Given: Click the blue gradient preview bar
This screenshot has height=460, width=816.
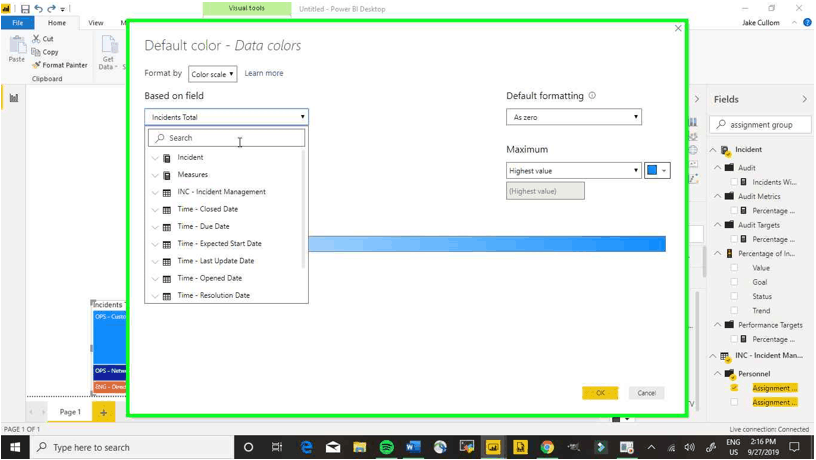Looking at the screenshot, I should [487, 244].
